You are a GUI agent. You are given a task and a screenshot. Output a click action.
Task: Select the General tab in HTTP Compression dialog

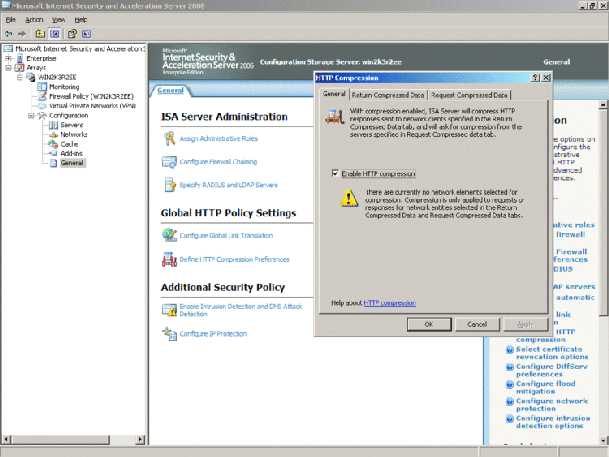point(334,94)
